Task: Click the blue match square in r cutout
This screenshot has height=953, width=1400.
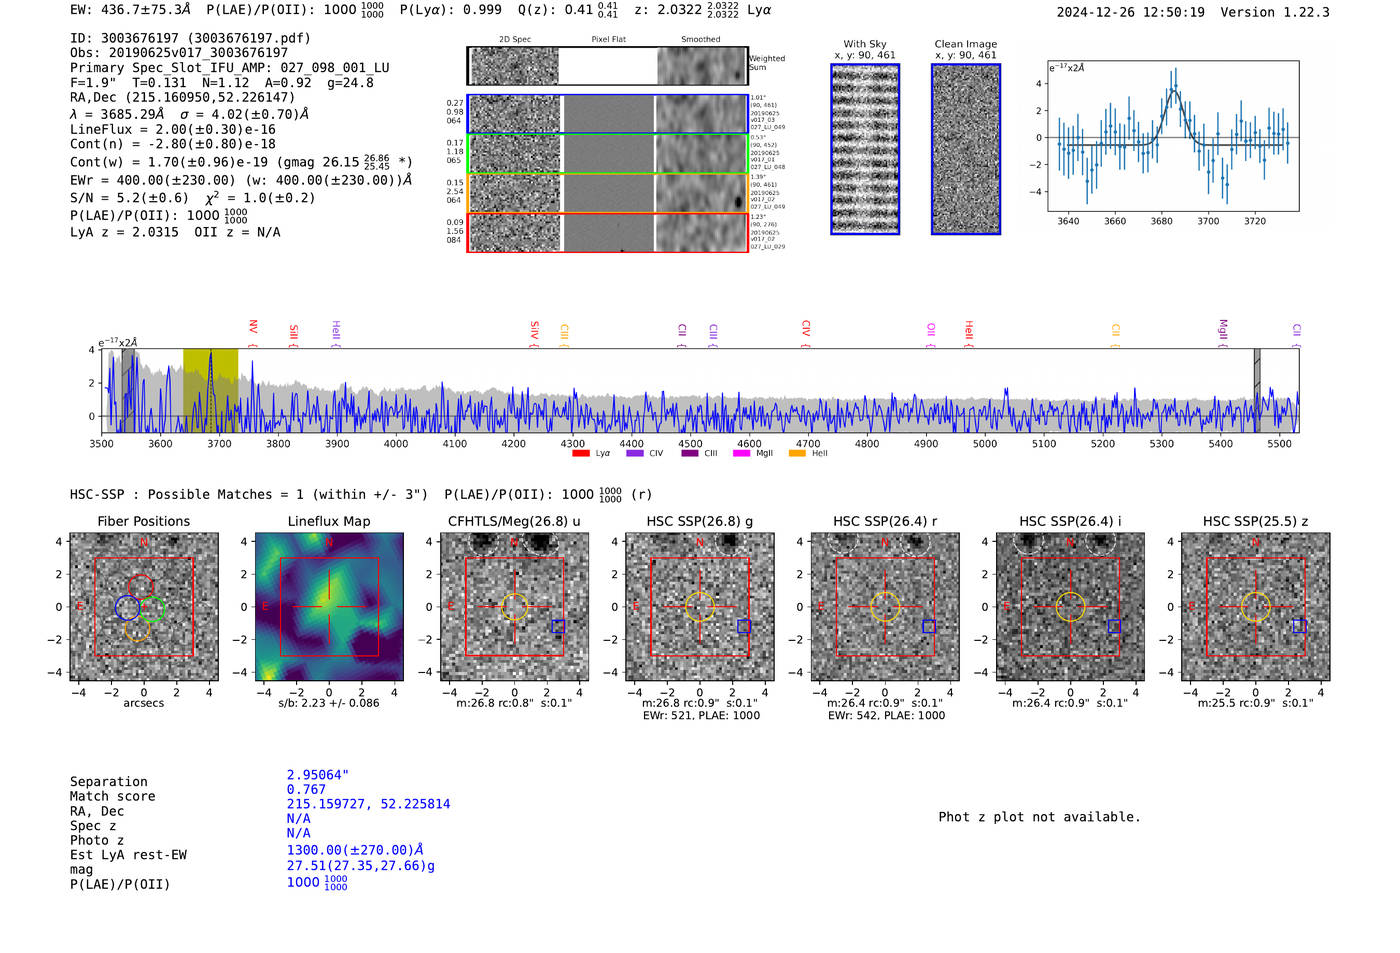Action: point(929,626)
